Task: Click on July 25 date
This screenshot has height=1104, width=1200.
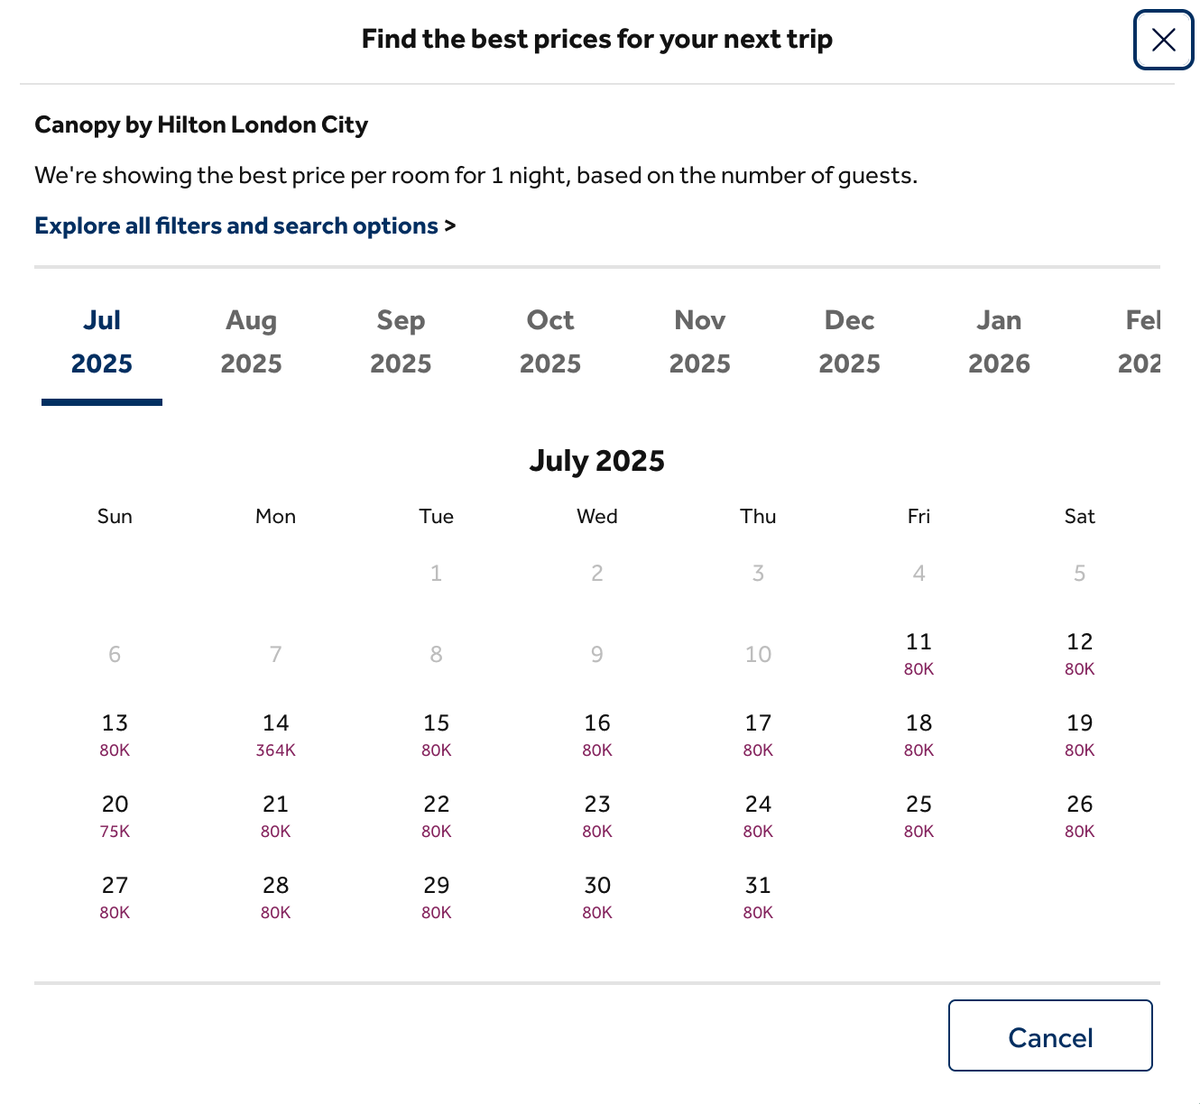Action: 919,815
